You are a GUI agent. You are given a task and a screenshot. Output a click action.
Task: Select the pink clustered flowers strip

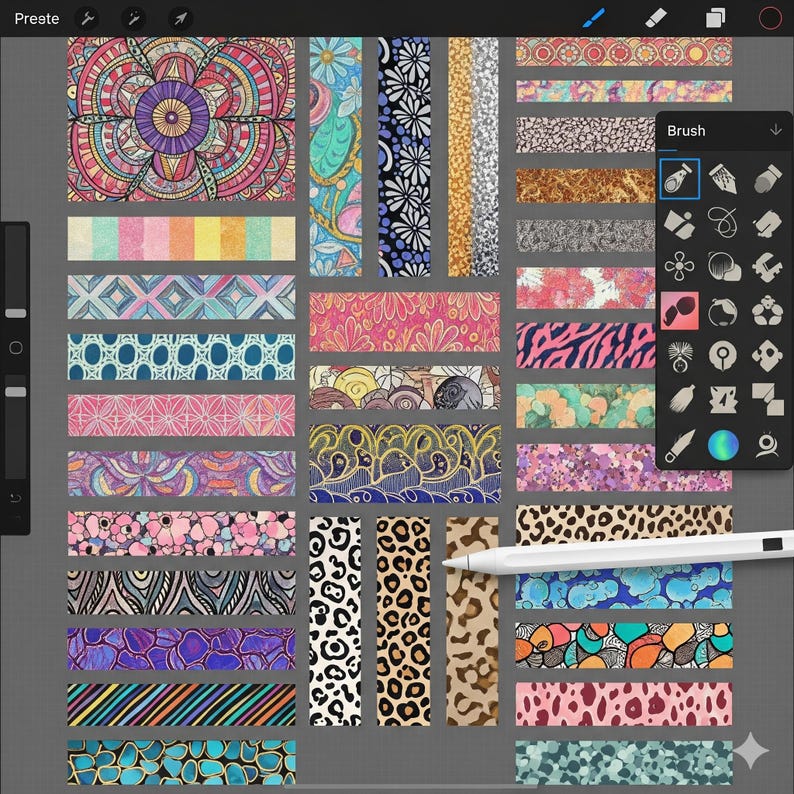coord(181,533)
